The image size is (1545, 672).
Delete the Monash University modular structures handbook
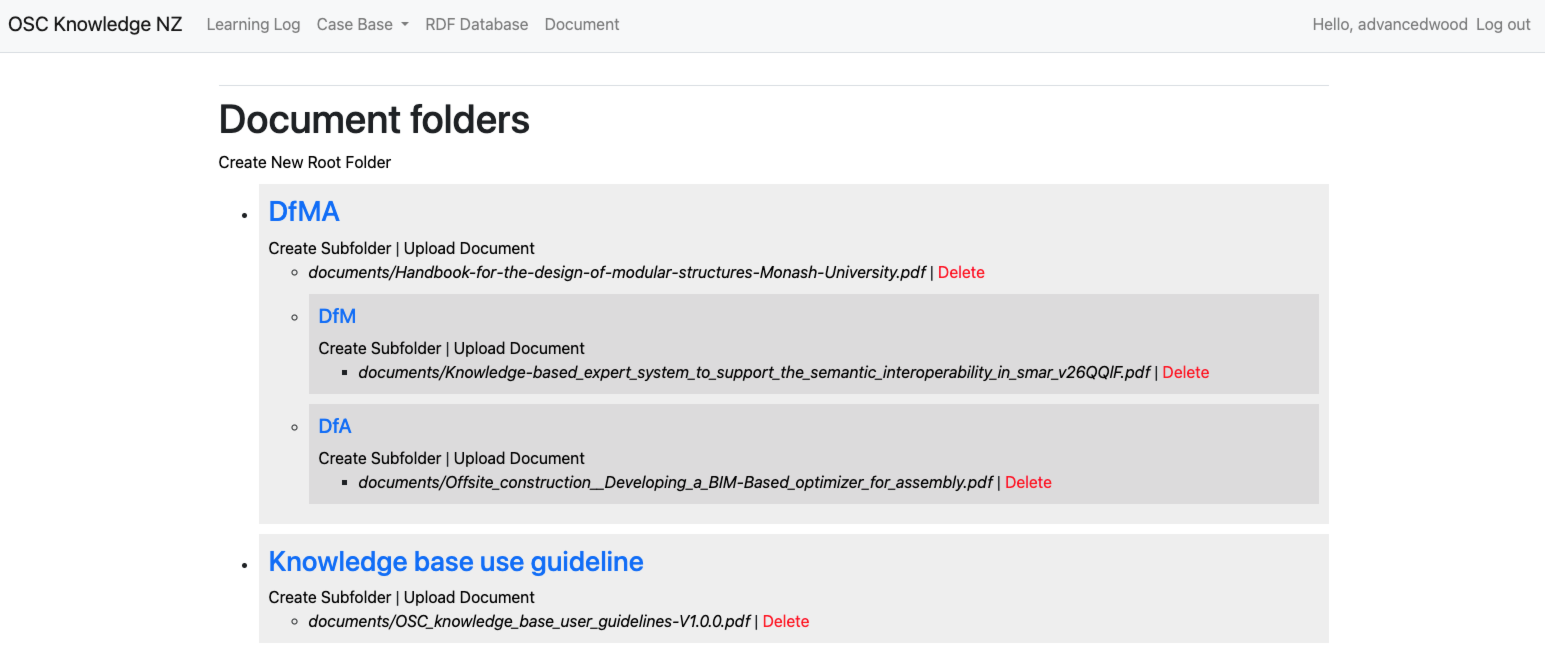(x=961, y=271)
